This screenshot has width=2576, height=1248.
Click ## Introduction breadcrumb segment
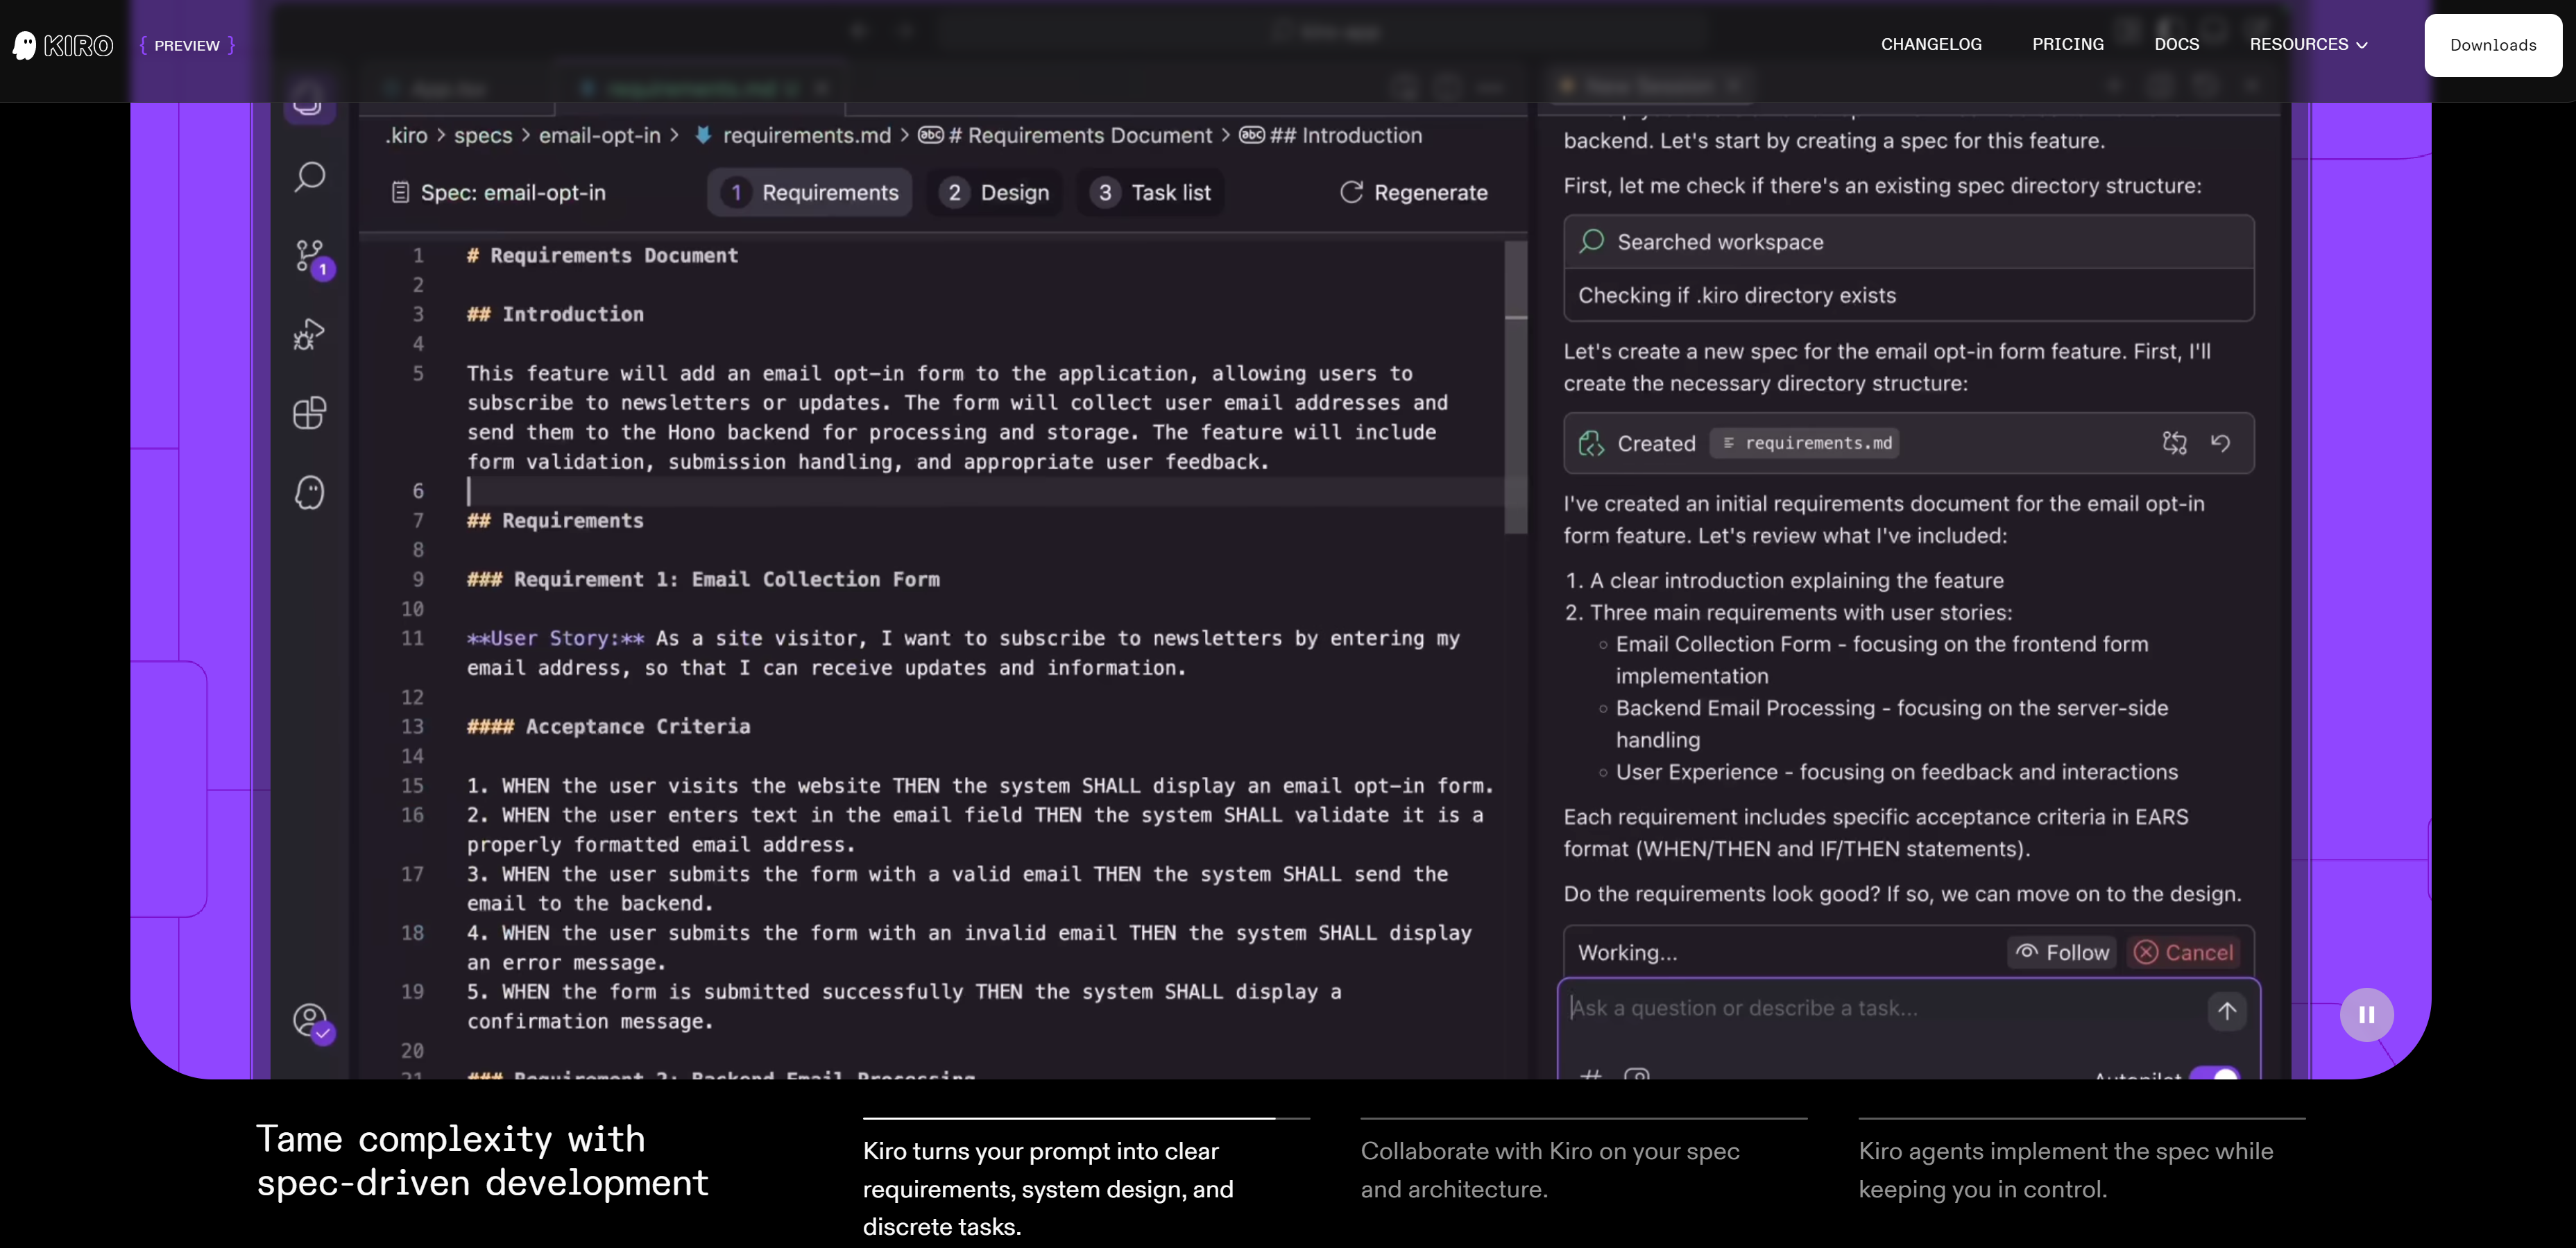click(x=1346, y=135)
